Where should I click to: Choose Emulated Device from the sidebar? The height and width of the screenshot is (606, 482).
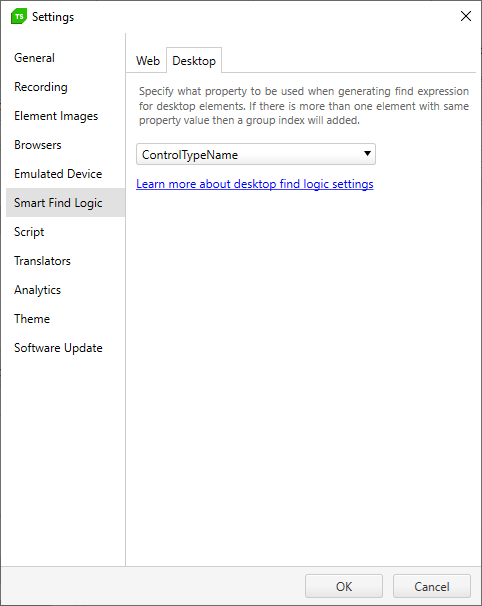pos(58,174)
